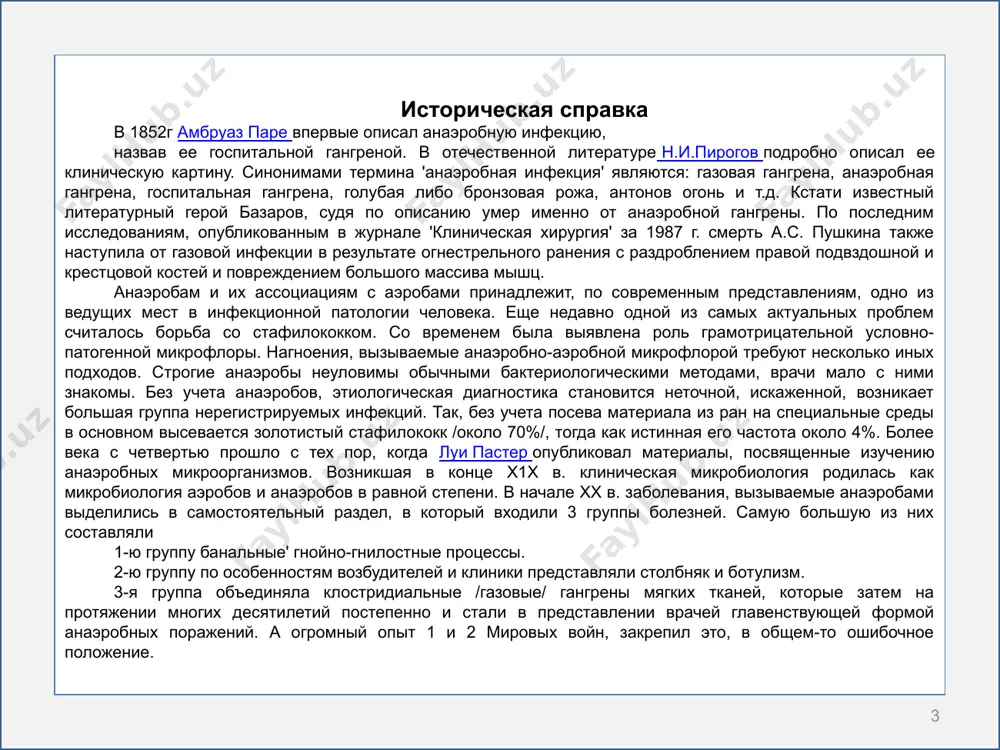
Task: Click the word 'положение.' at paragraph end
Action: 109,652
